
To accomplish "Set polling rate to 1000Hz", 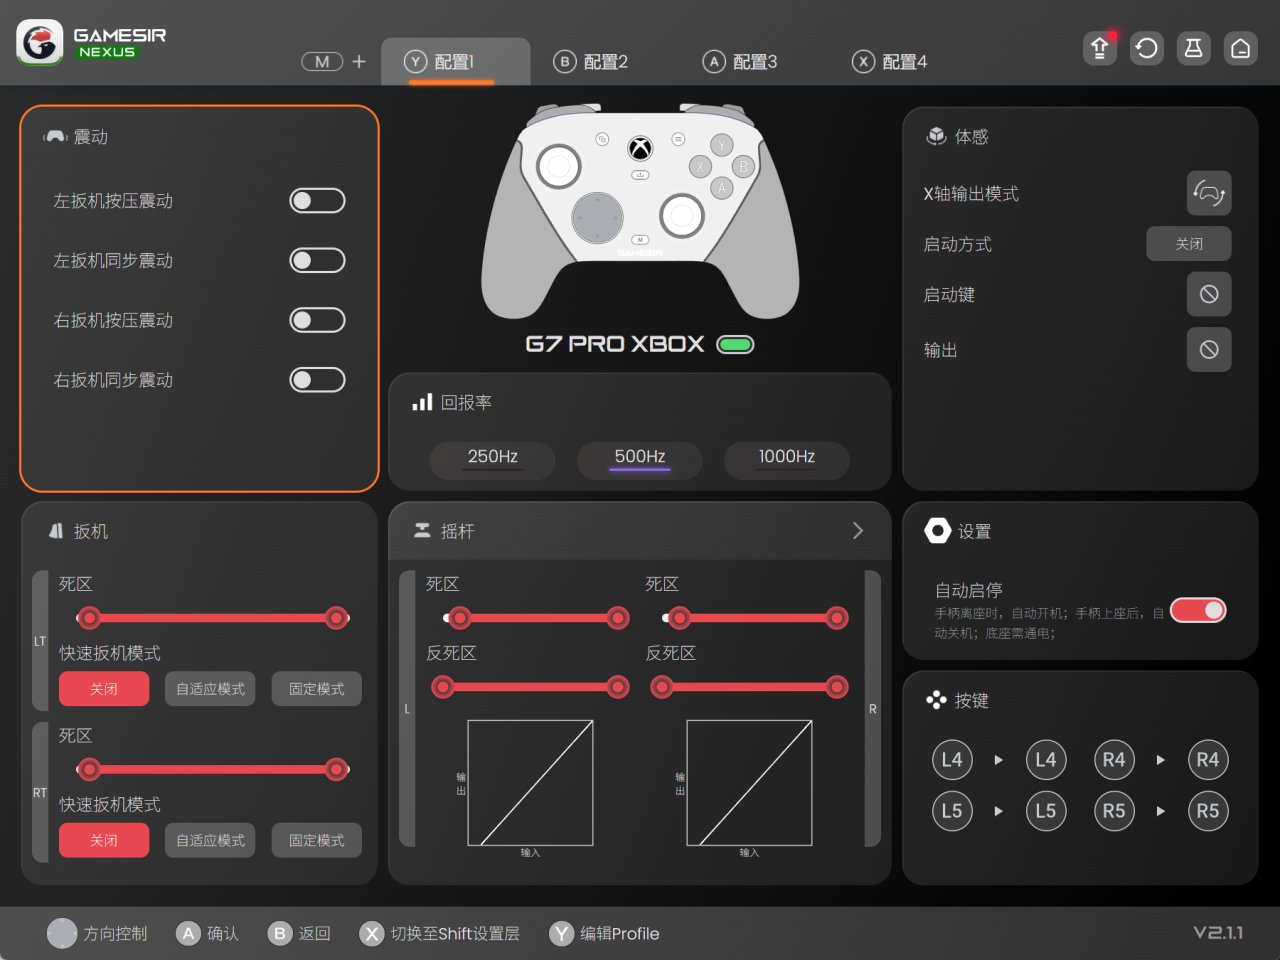I will point(787,458).
